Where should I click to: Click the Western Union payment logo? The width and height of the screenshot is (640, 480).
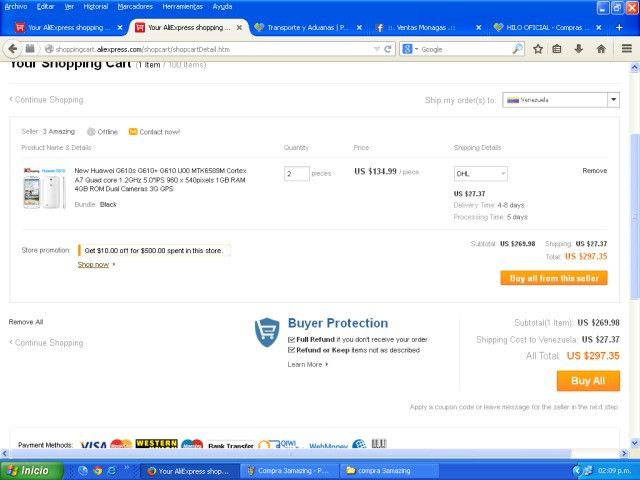click(x=156, y=444)
